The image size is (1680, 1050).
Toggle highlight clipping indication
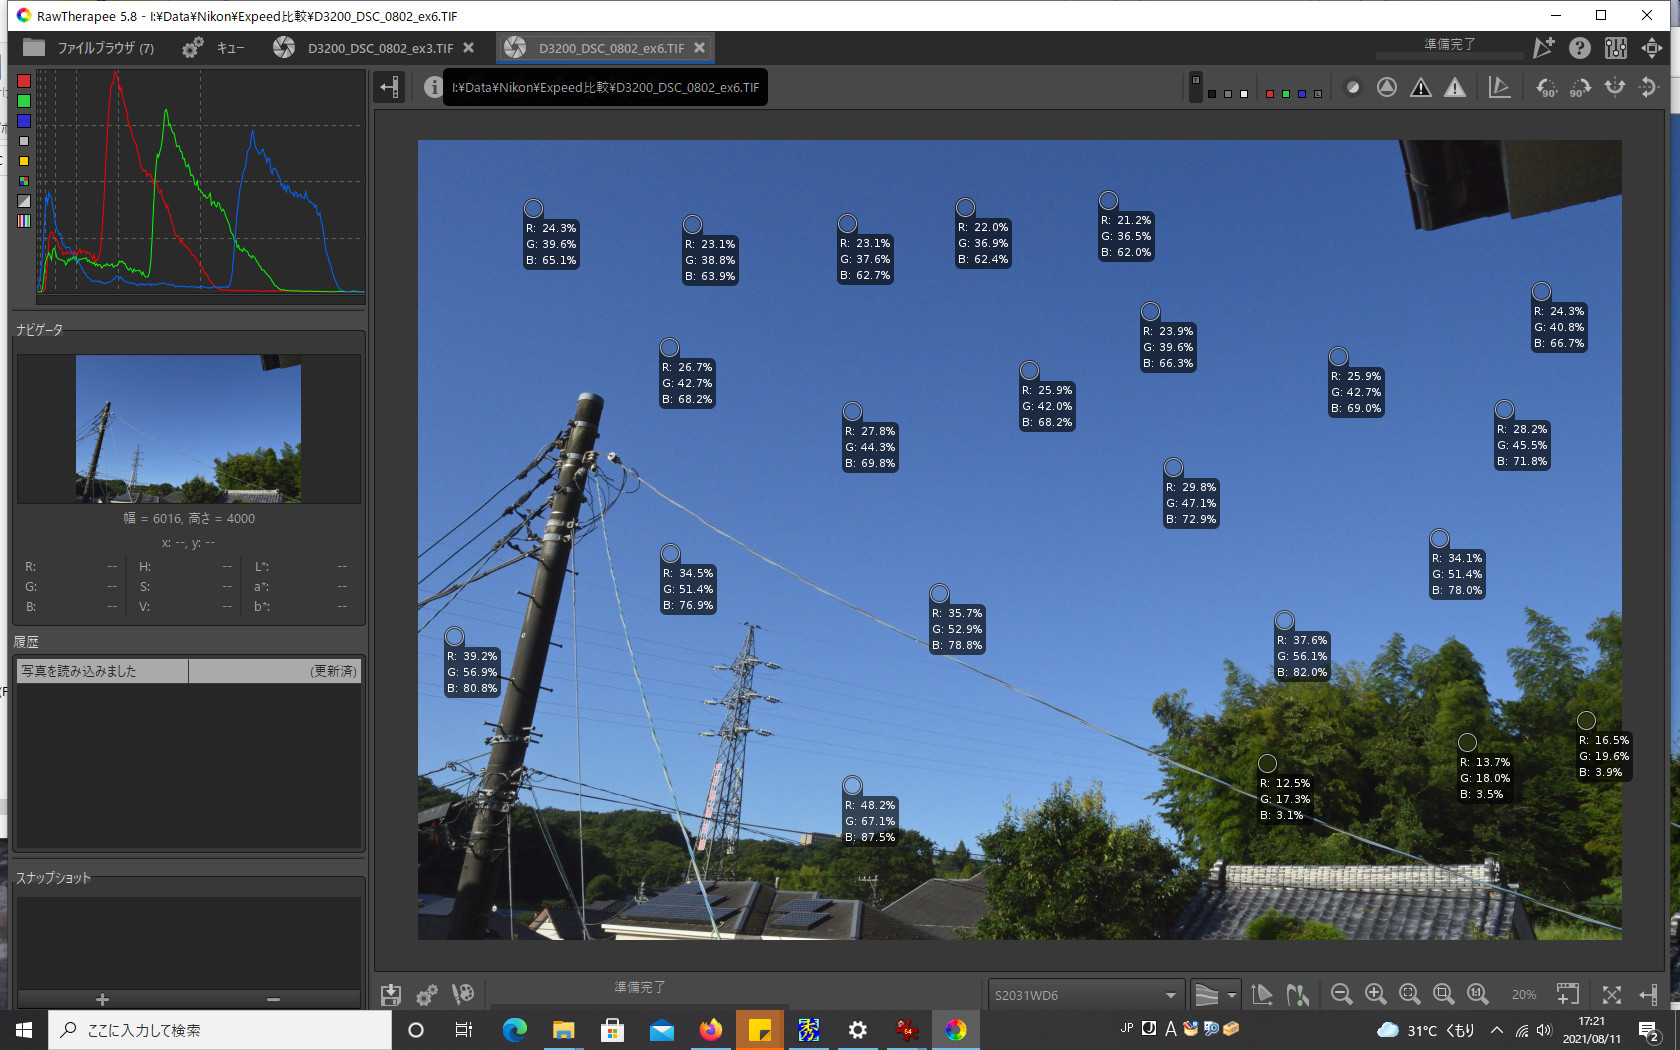click(1455, 87)
